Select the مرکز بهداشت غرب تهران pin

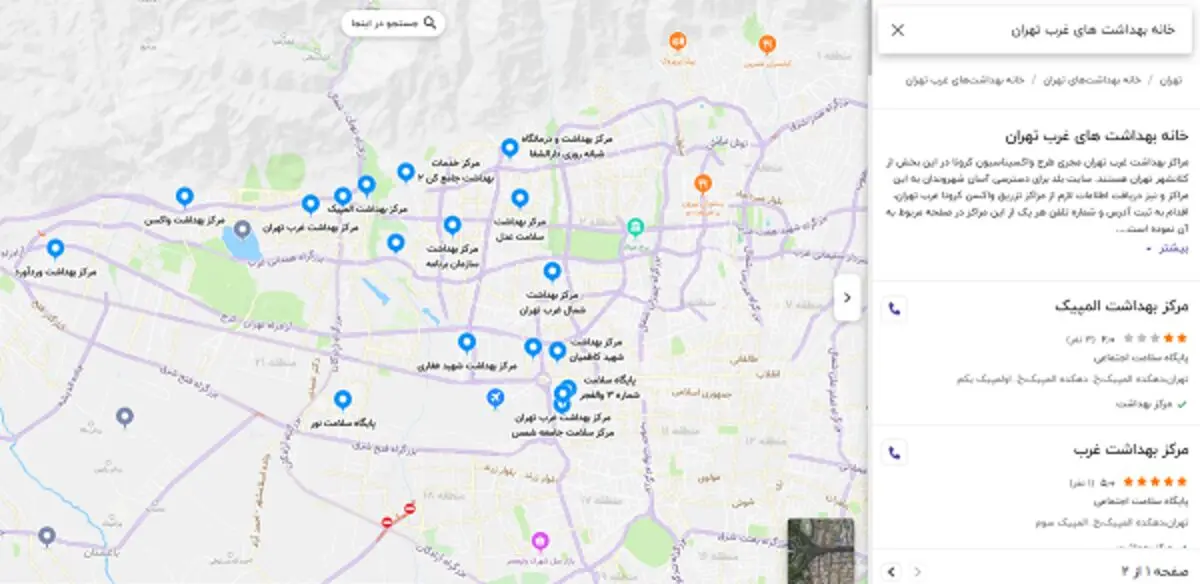point(310,205)
